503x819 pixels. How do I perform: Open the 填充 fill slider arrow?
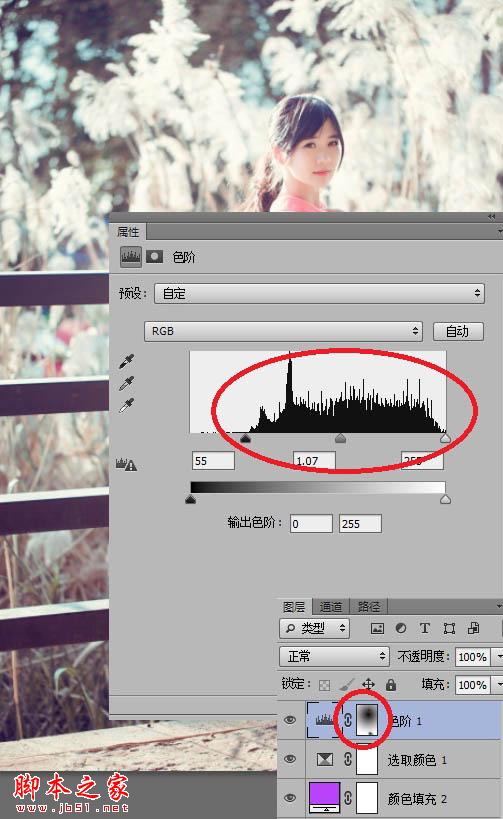(x=498, y=684)
